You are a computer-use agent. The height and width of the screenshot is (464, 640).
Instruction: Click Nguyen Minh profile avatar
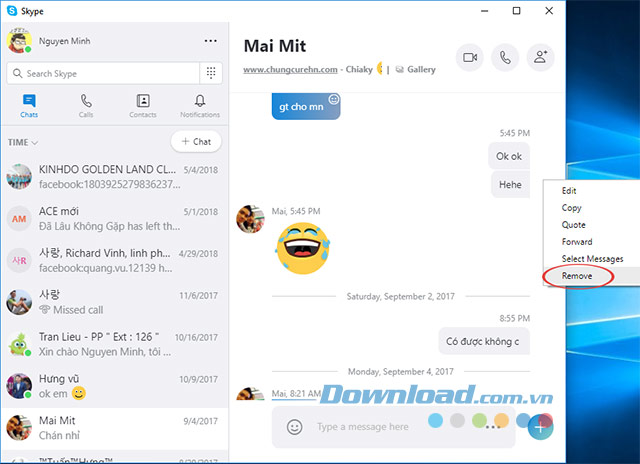click(x=19, y=42)
